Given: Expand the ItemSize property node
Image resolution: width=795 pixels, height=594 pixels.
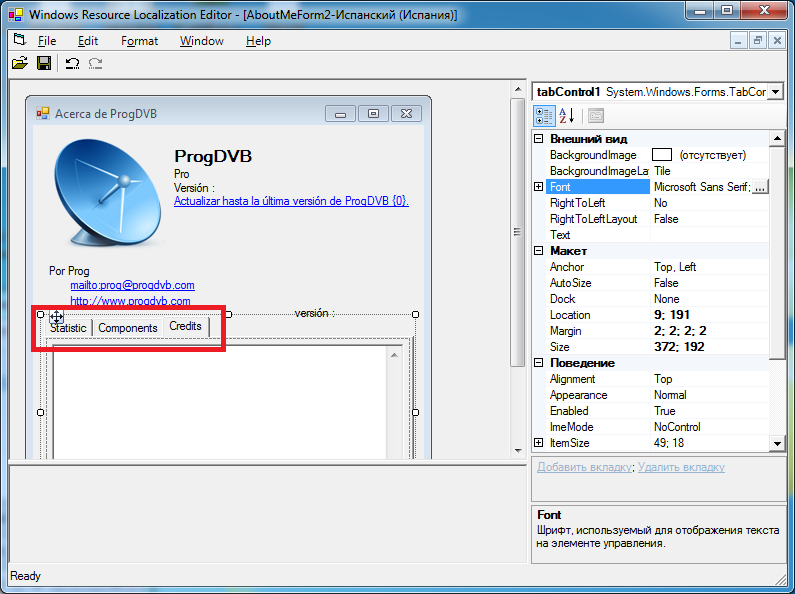Looking at the screenshot, I should coord(539,443).
